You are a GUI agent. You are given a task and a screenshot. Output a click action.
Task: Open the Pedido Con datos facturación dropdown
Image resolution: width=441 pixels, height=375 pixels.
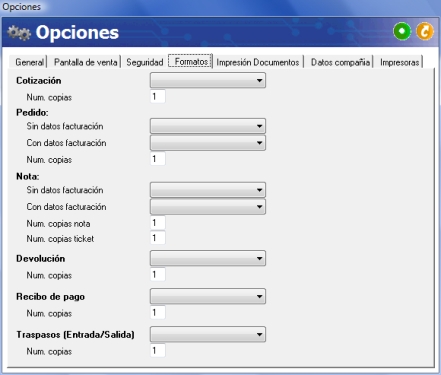point(208,143)
